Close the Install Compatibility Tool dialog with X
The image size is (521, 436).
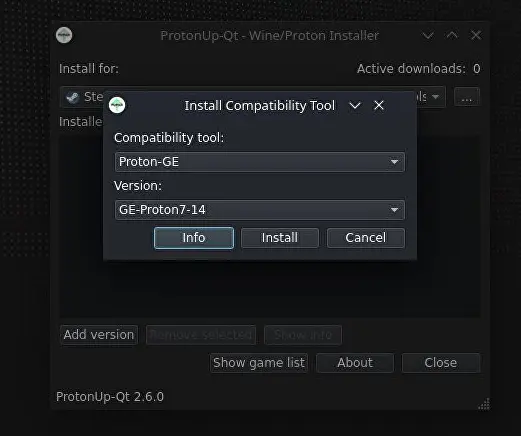[379, 105]
